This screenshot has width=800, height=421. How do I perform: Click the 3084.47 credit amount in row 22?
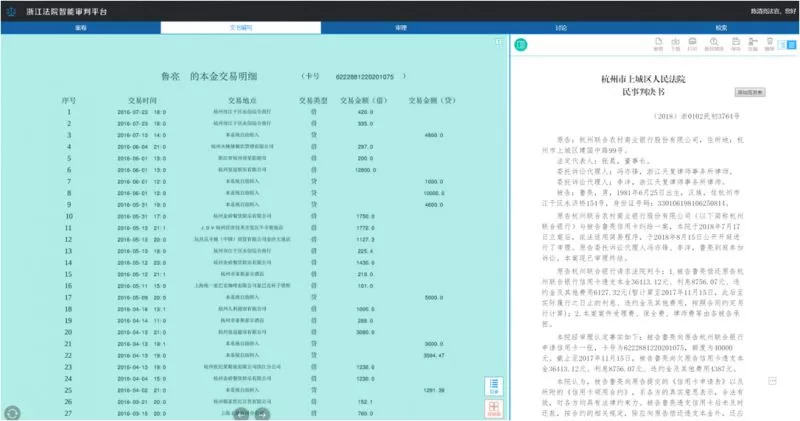(x=434, y=355)
